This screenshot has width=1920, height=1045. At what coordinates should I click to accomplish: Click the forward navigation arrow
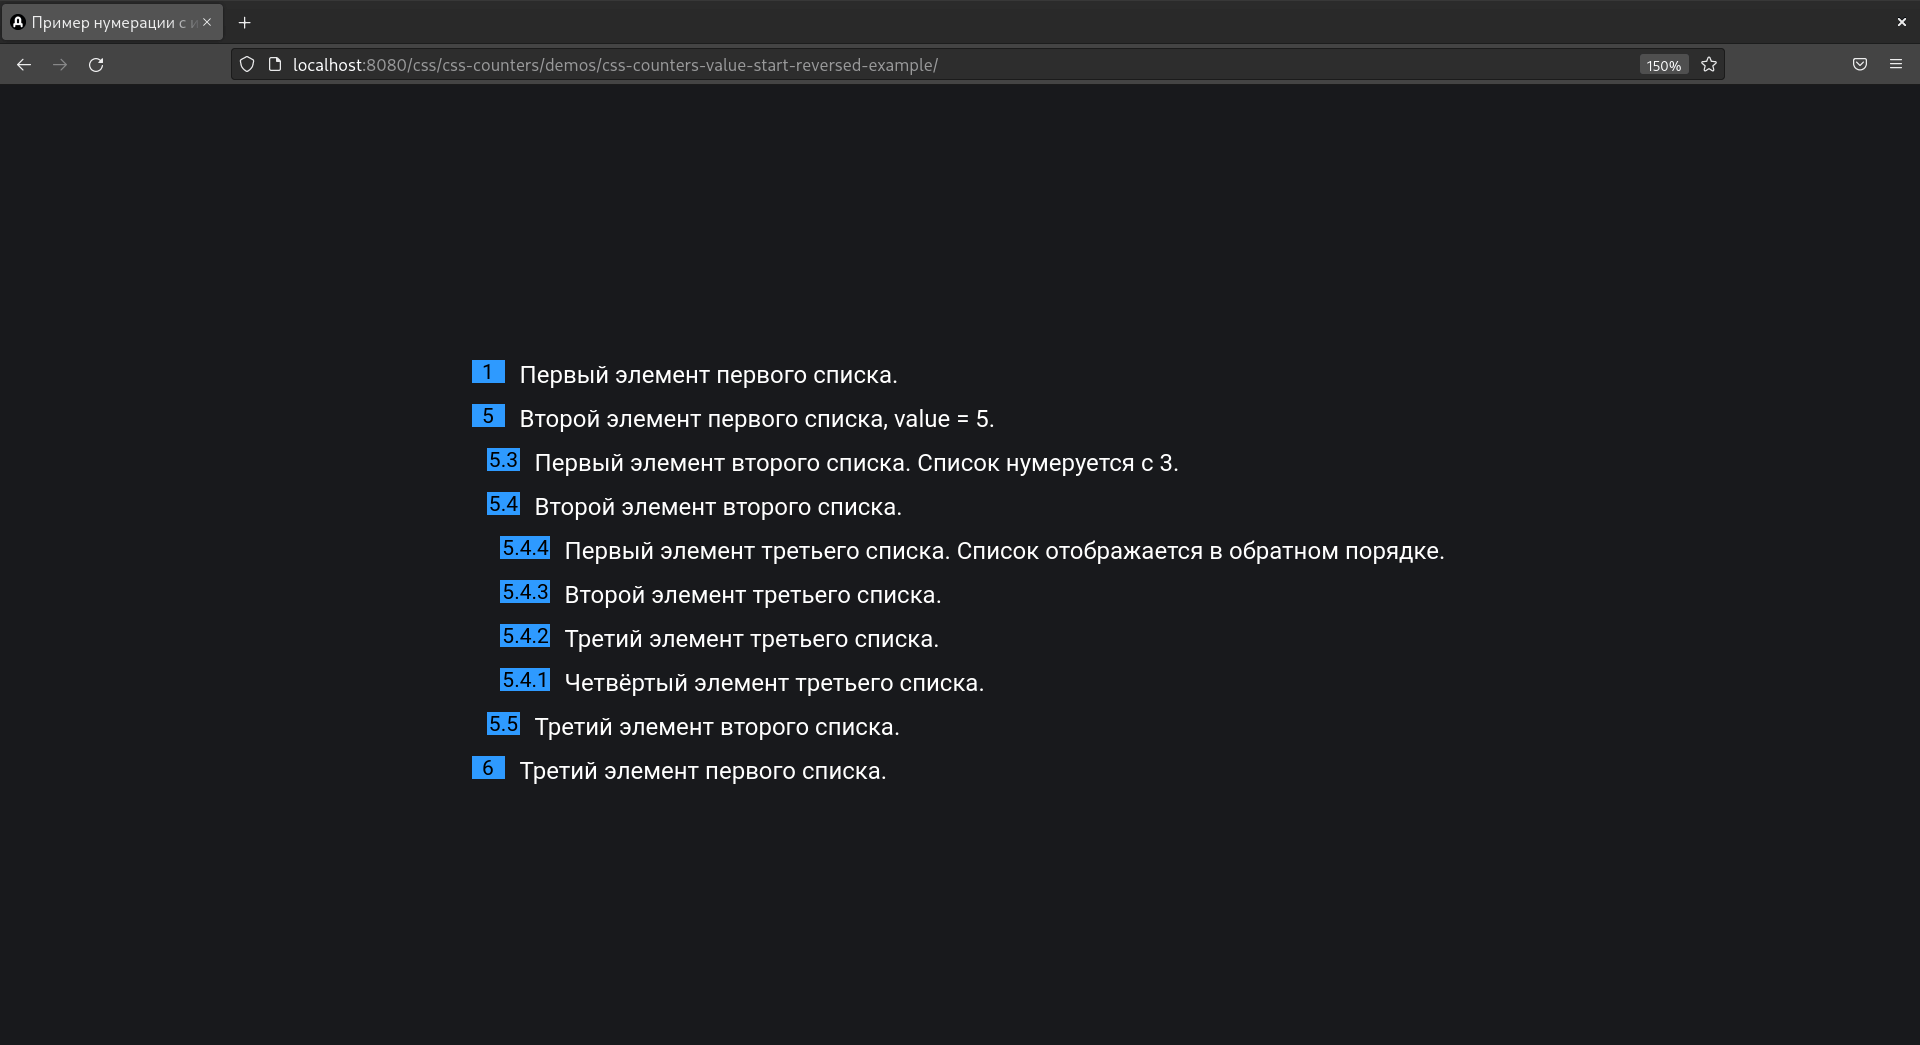[x=60, y=65]
